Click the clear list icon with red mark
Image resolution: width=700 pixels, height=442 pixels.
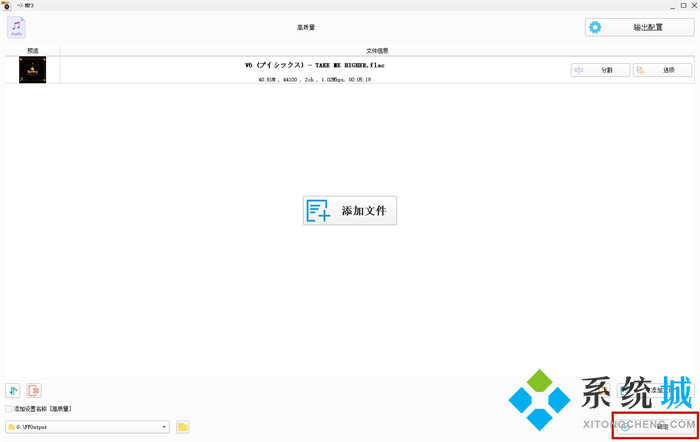(34, 390)
